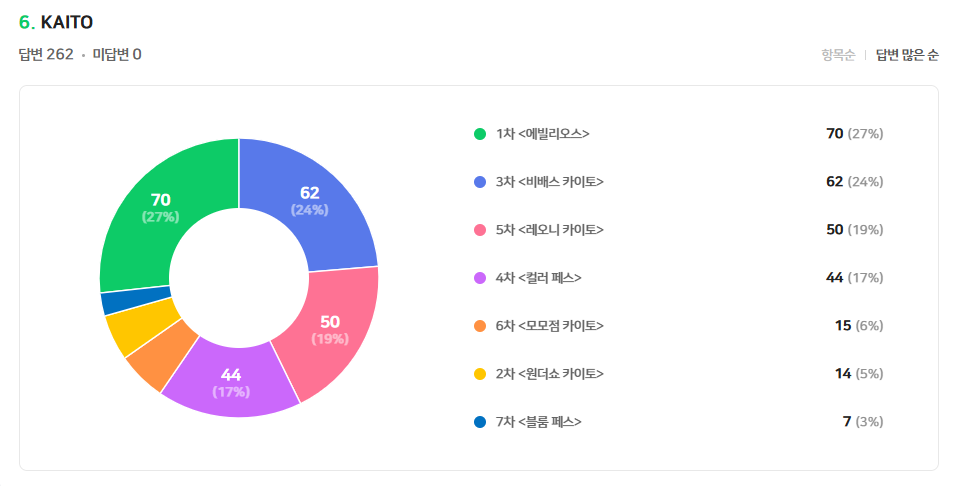
Task: Click dark blue legend dot for 7차 블룸 페스
Action: tap(480, 422)
